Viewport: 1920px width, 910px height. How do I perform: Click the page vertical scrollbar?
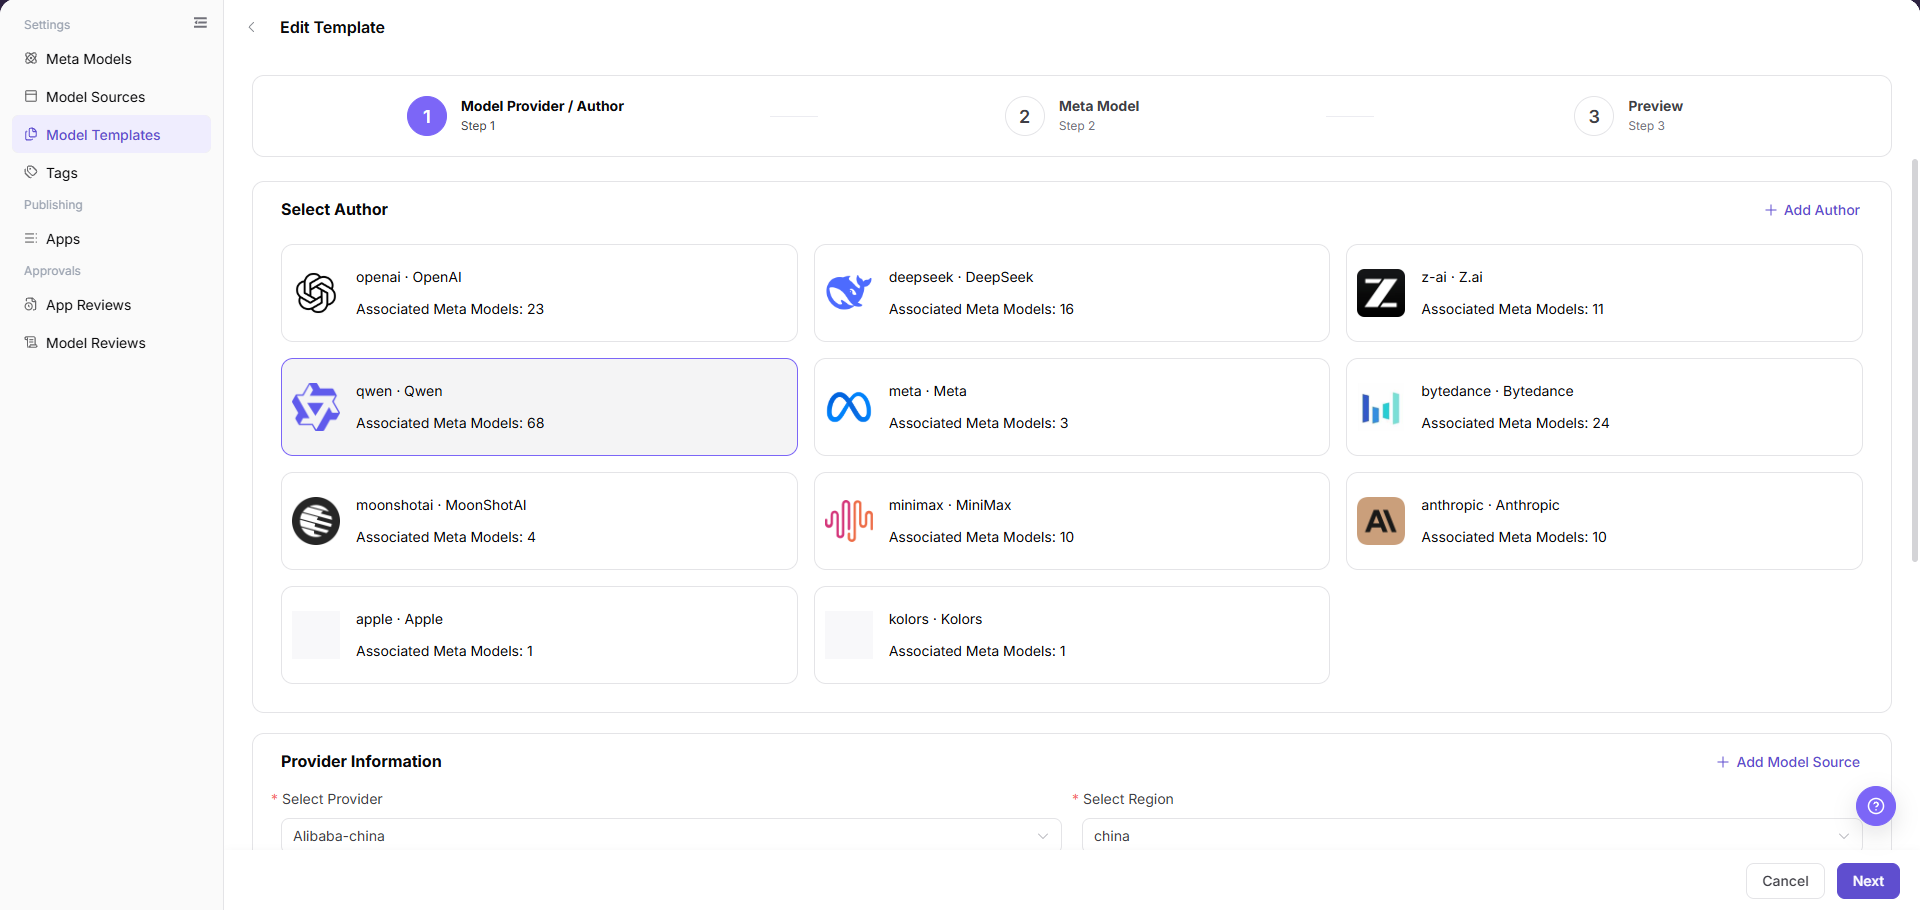1915,360
